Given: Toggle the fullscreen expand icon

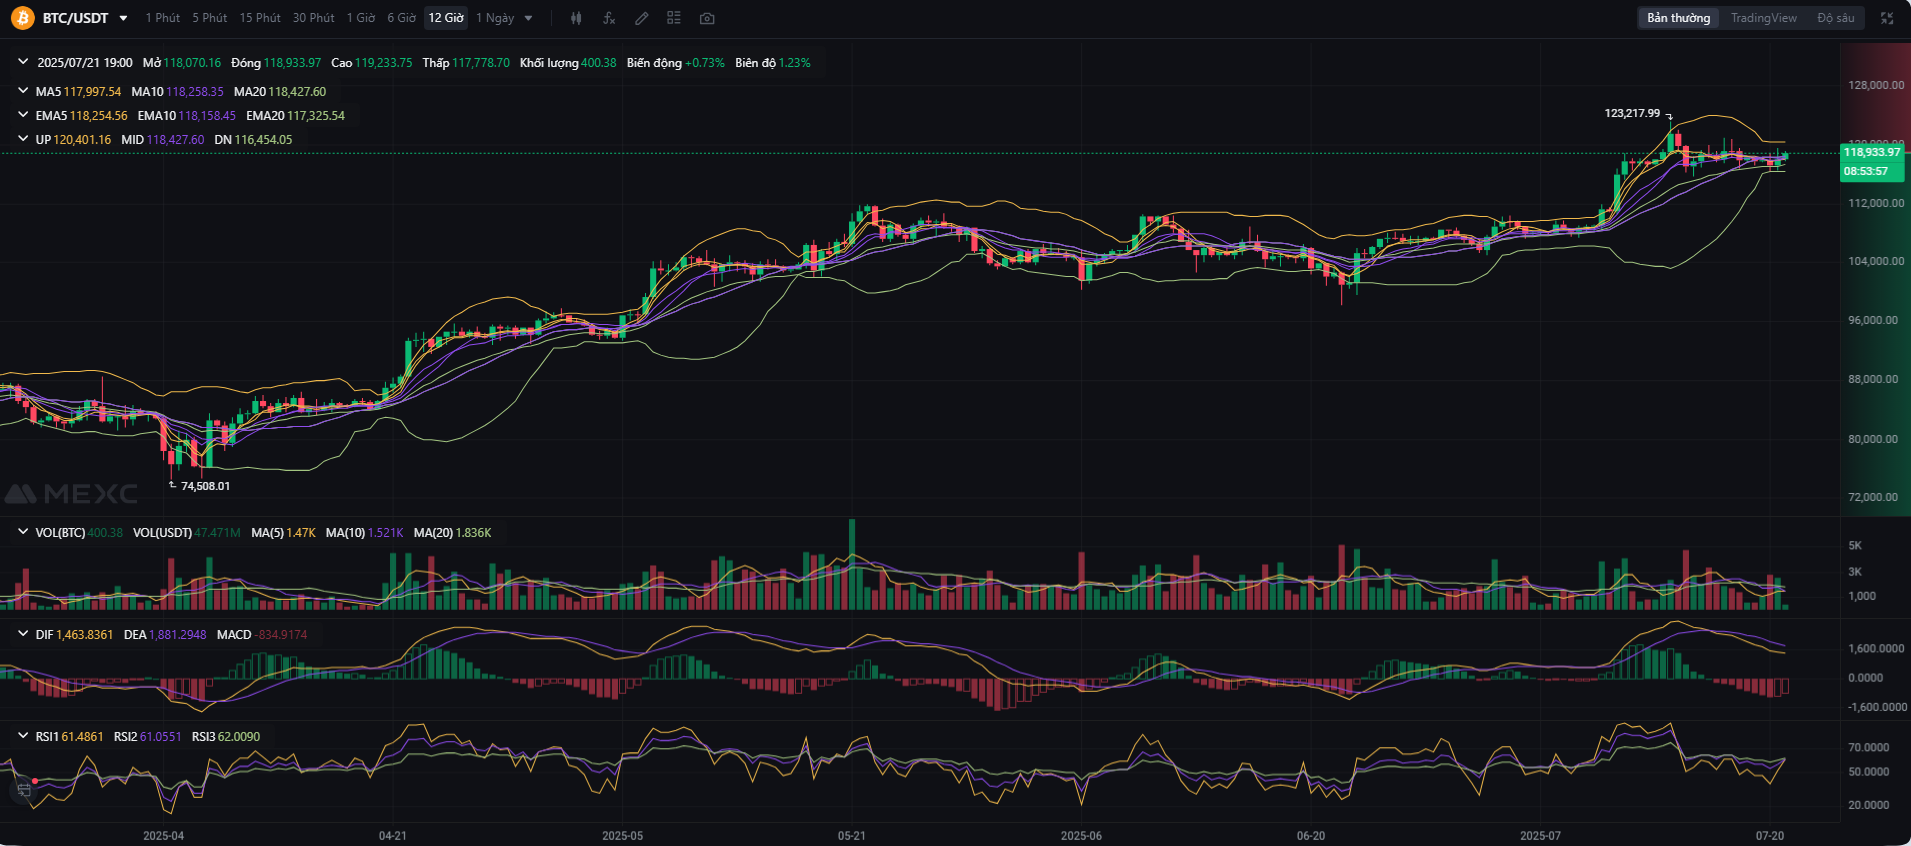Looking at the screenshot, I should click(1887, 18).
